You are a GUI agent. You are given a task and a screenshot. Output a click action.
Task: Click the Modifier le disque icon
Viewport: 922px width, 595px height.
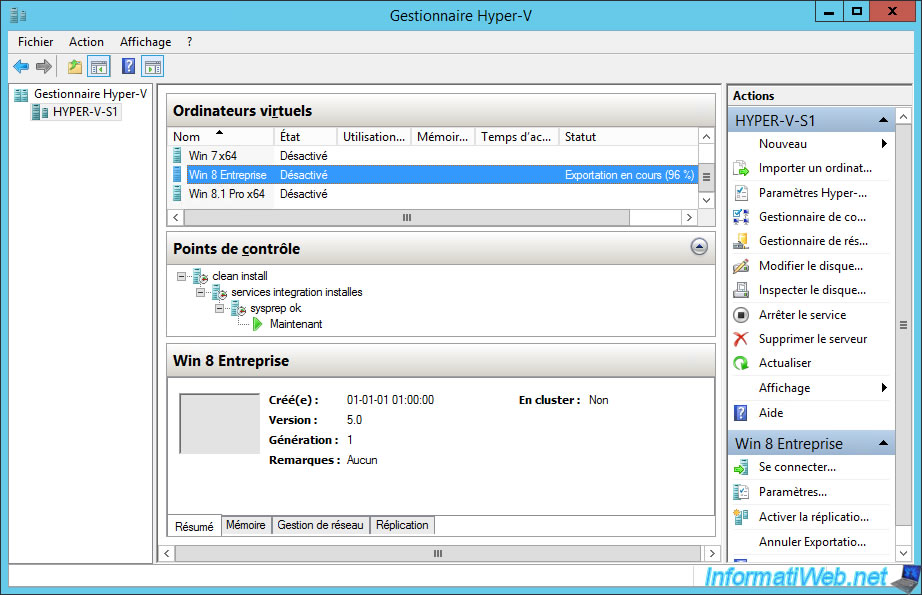tap(741, 266)
